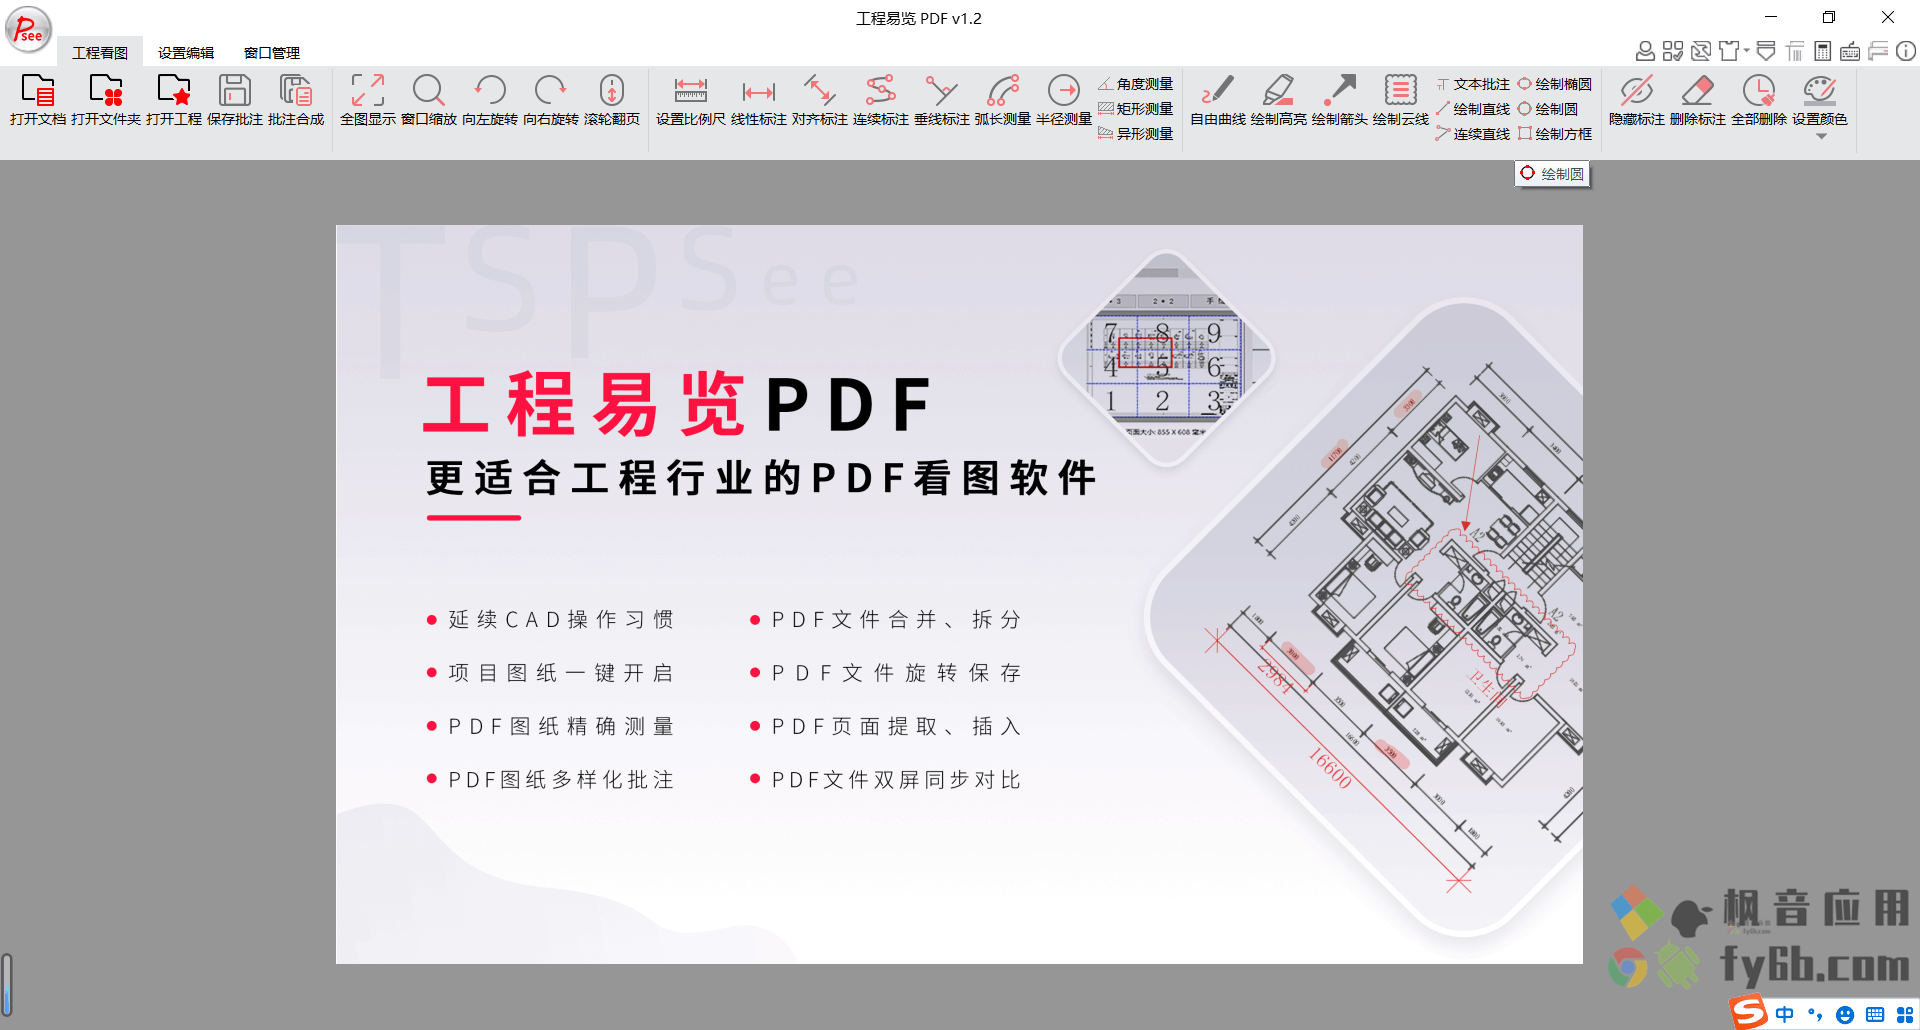Viewport: 1920px width, 1030px height.
Task: Open the keyboard shortcuts icon
Action: coord(1850,51)
